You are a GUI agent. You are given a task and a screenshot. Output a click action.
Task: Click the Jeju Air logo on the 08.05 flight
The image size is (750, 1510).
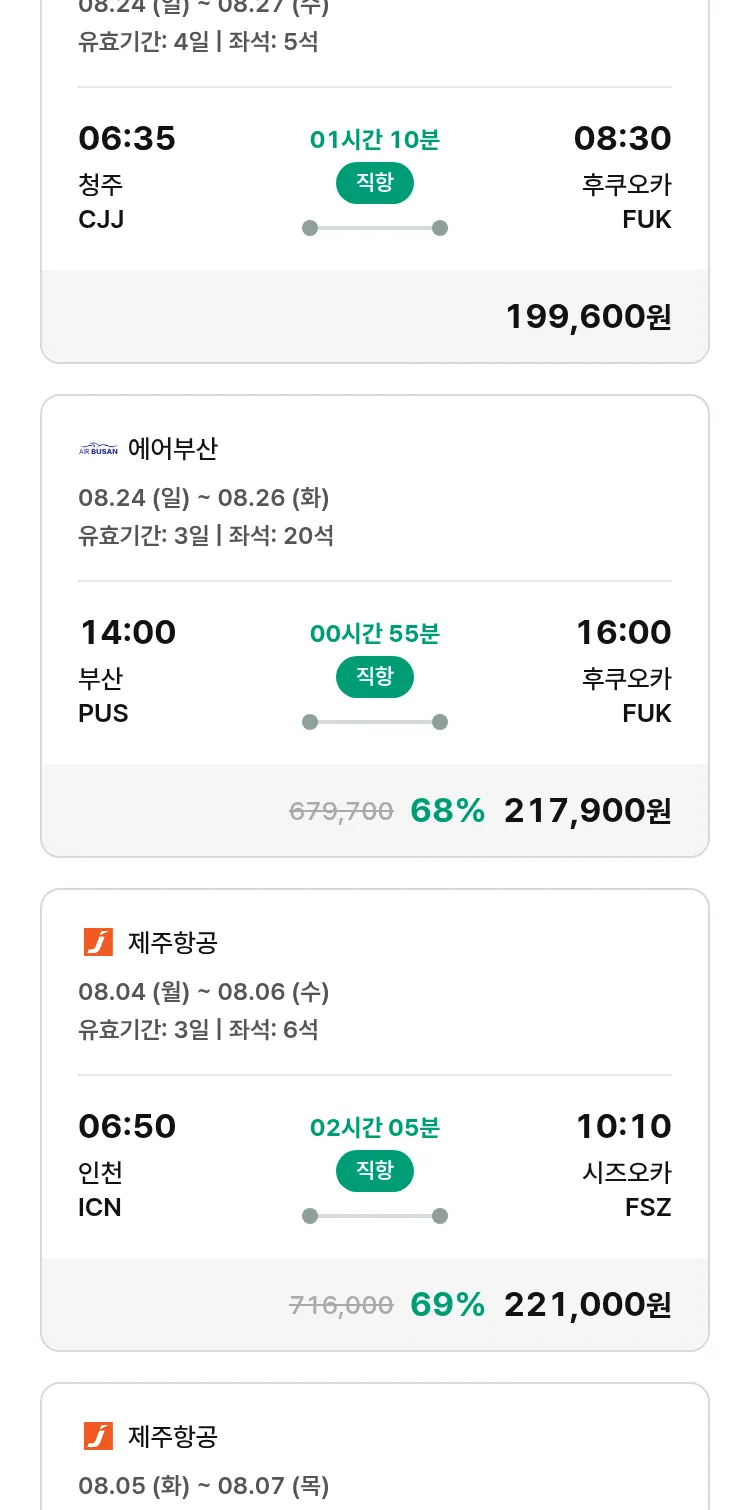98,1436
